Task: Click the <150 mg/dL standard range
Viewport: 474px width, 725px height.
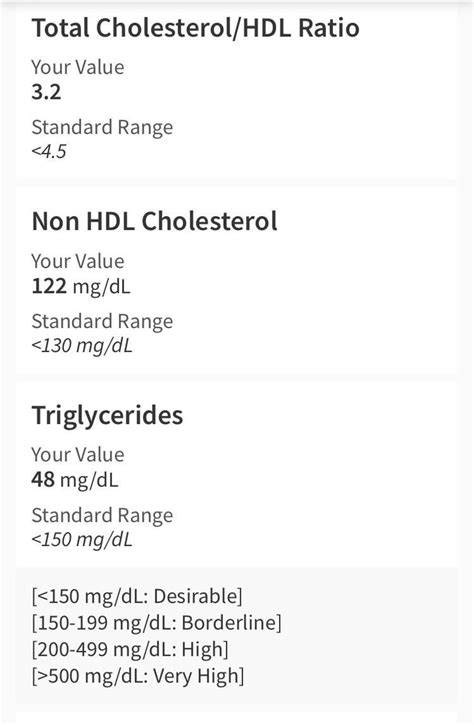Action: 82,540
